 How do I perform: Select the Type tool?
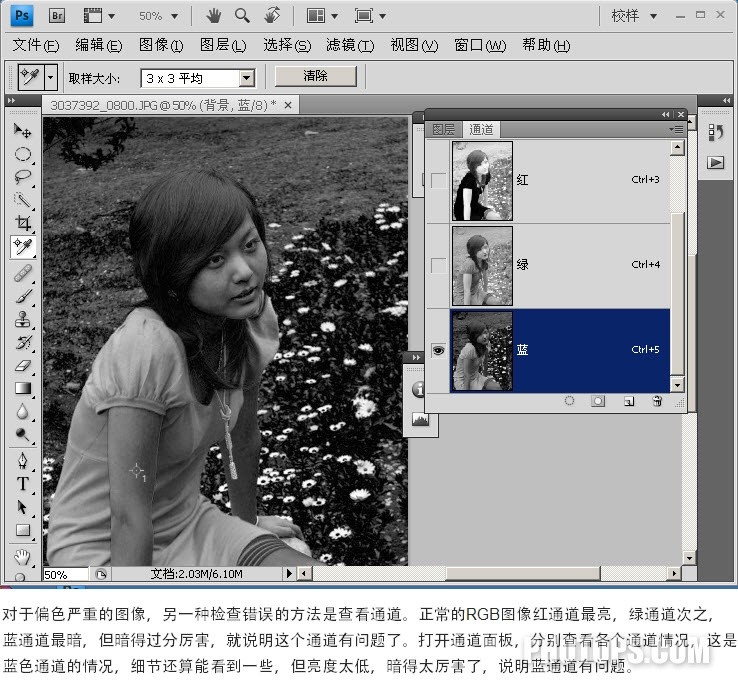[22, 484]
